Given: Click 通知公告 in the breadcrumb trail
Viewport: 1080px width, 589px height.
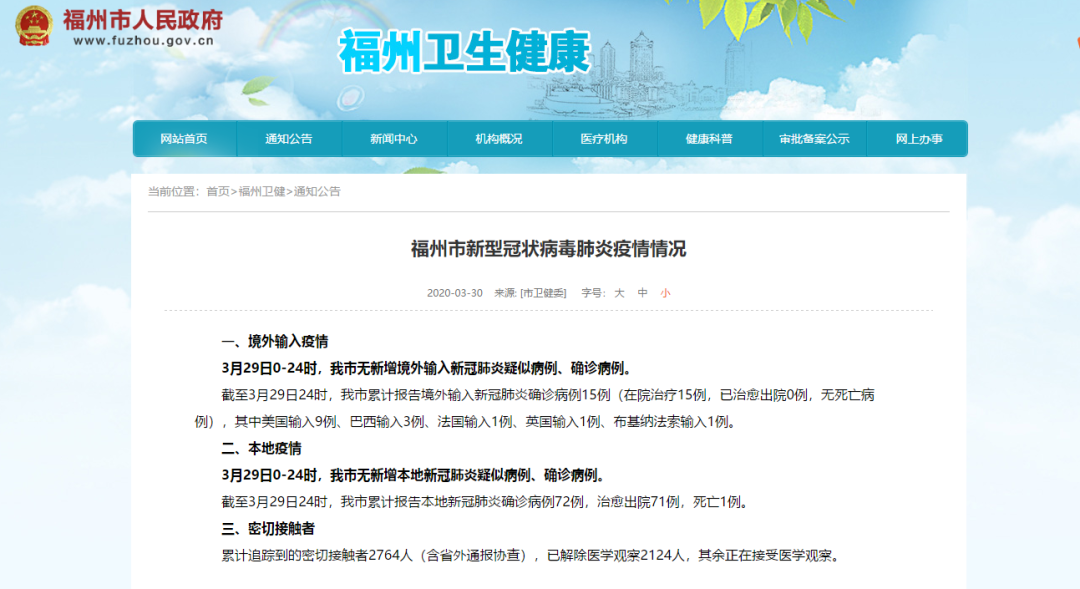Looking at the screenshot, I should click(319, 191).
